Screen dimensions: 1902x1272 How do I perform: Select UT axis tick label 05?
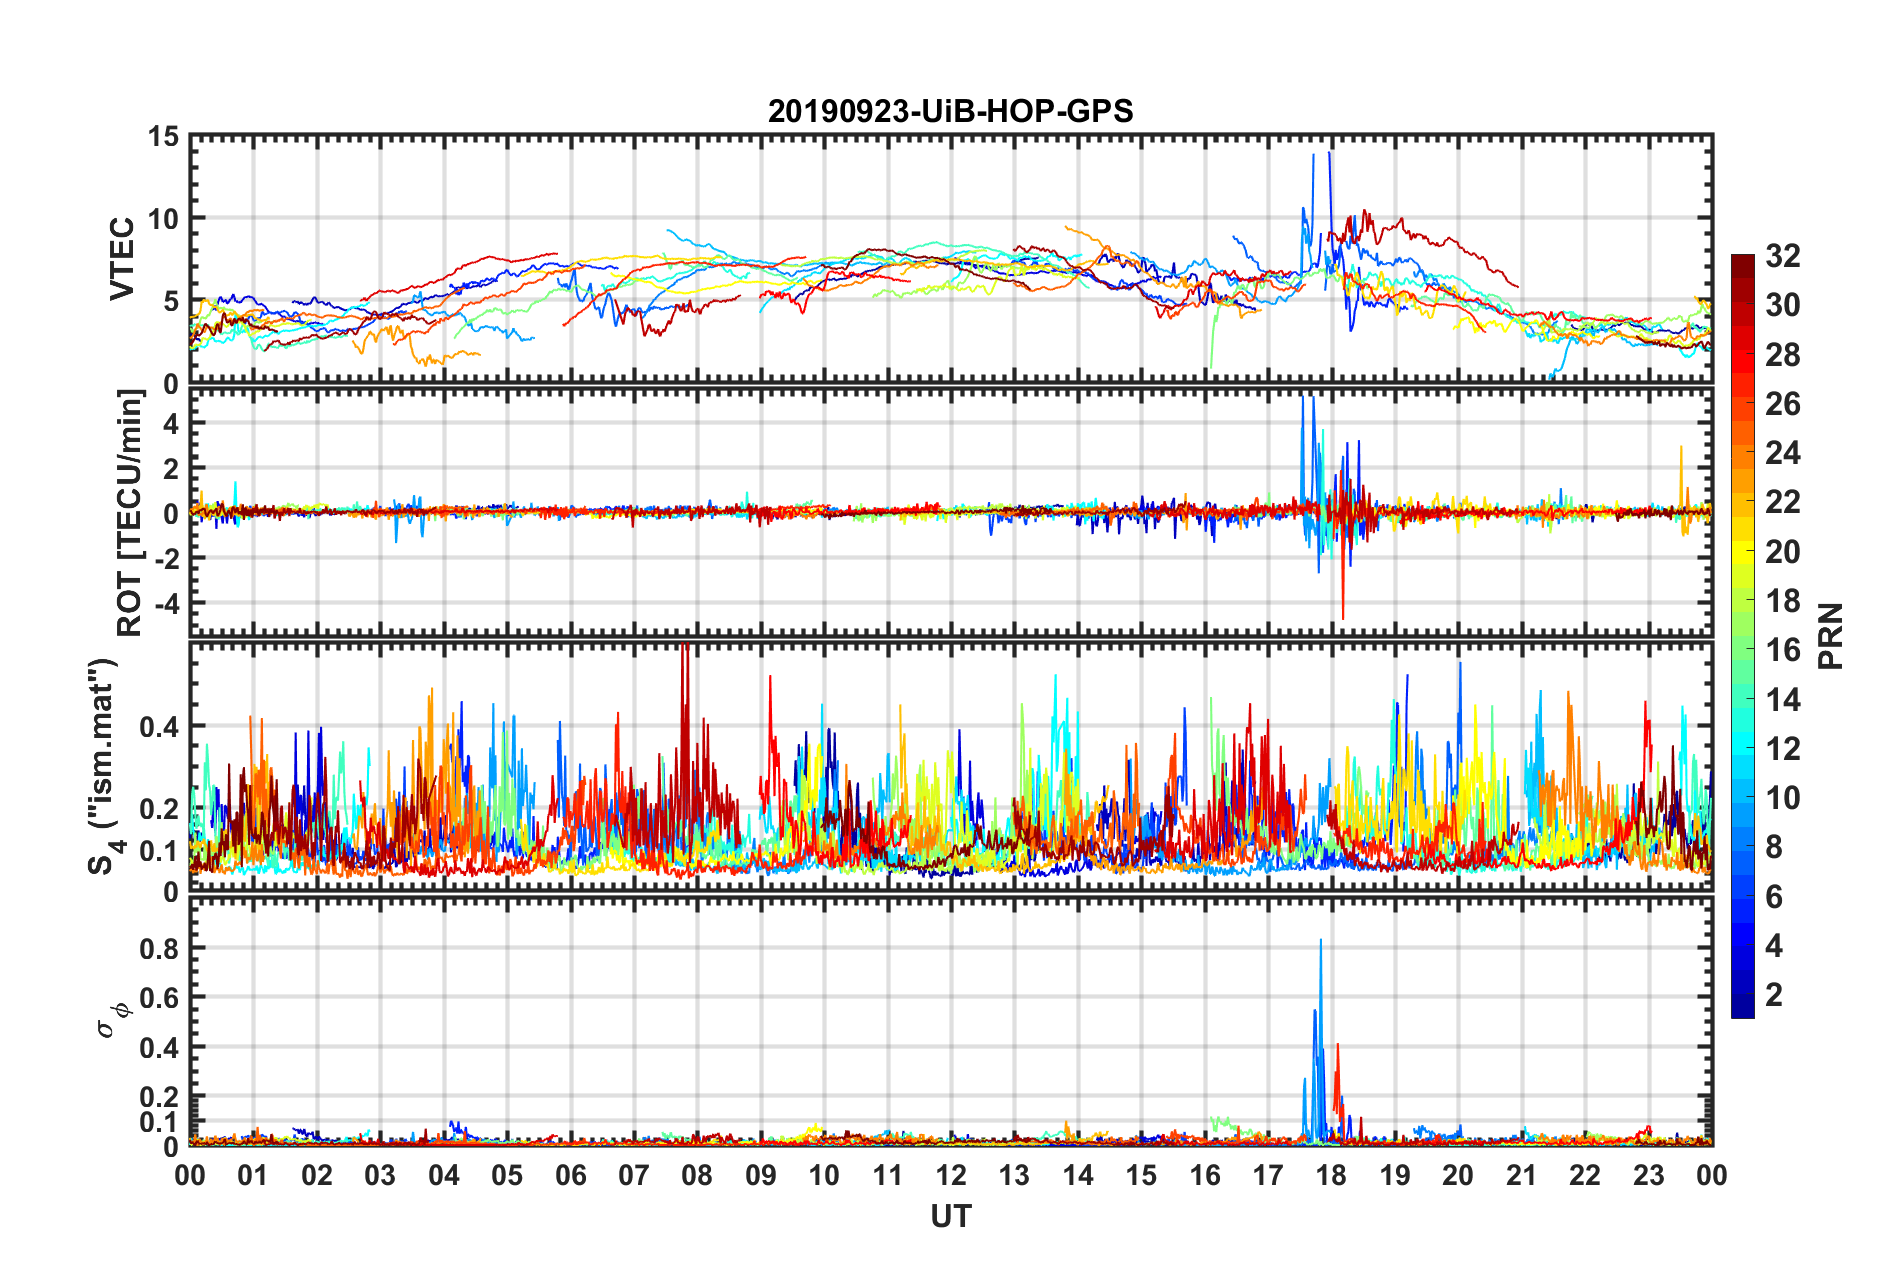pyautogui.click(x=507, y=1175)
